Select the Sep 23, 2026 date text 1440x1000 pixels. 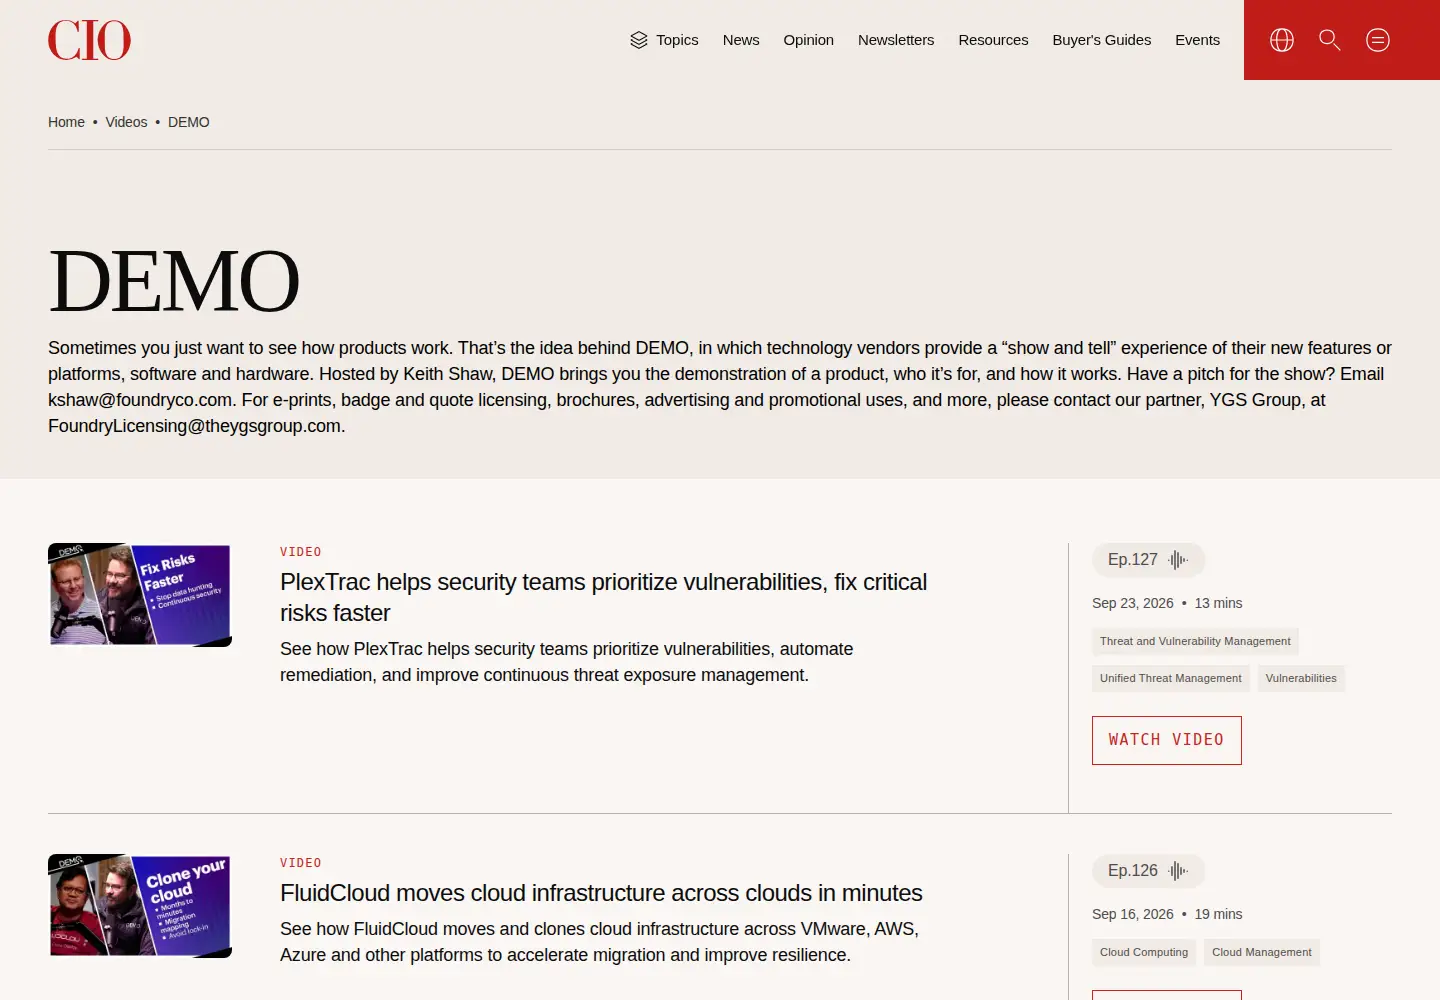coord(1133,603)
